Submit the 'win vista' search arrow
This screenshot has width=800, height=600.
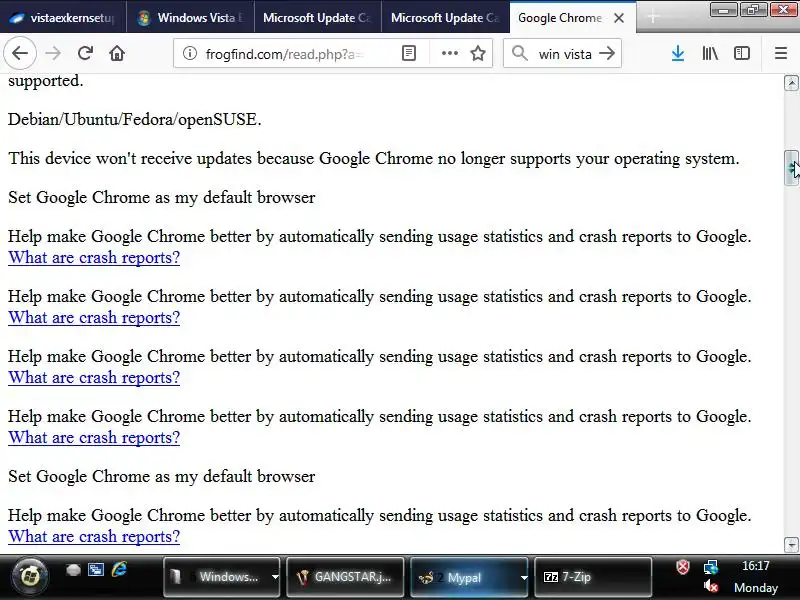click(x=607, y=53)
